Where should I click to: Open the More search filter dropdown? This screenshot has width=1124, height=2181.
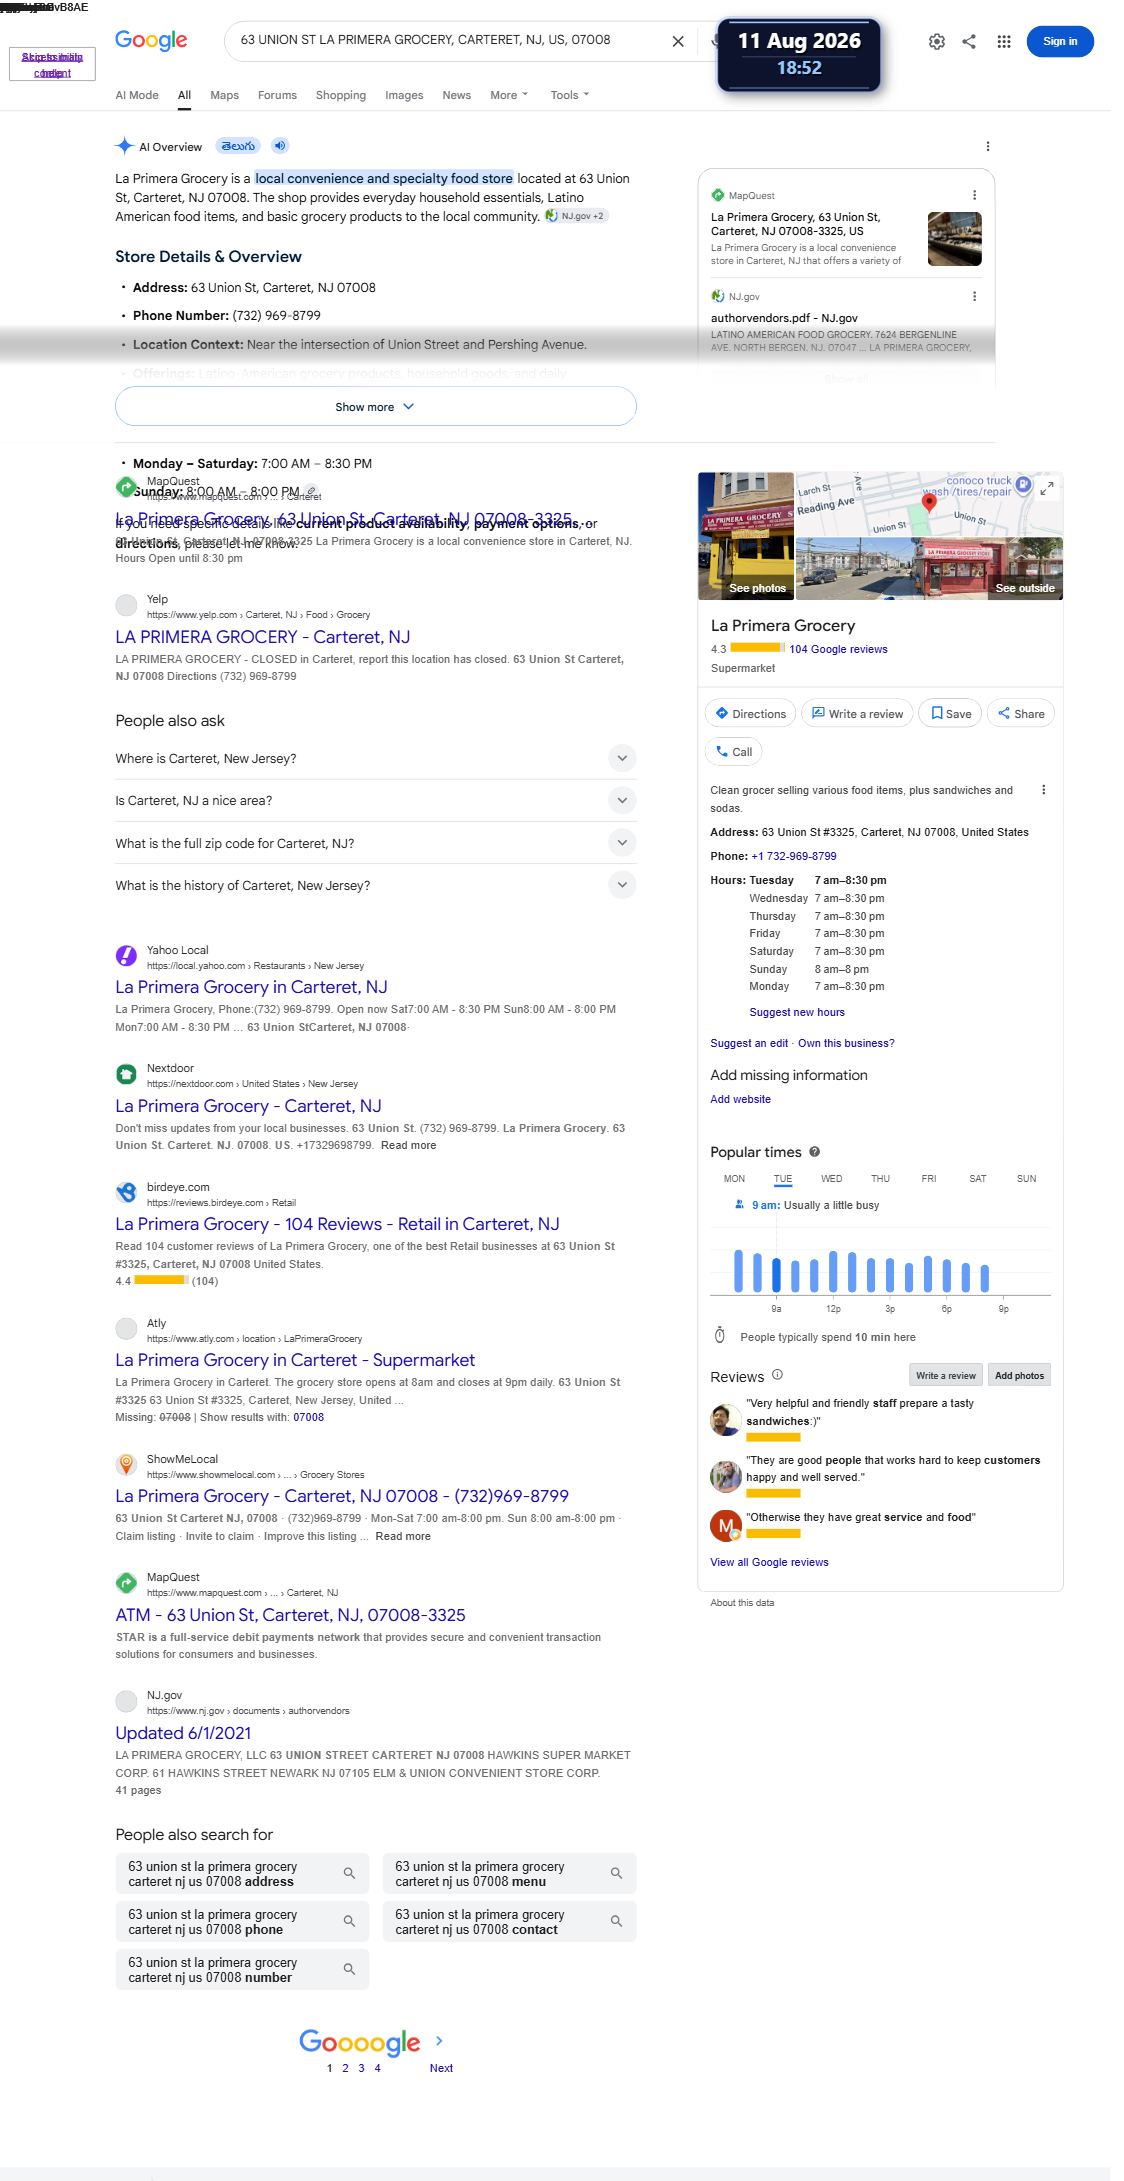point(509,95)
